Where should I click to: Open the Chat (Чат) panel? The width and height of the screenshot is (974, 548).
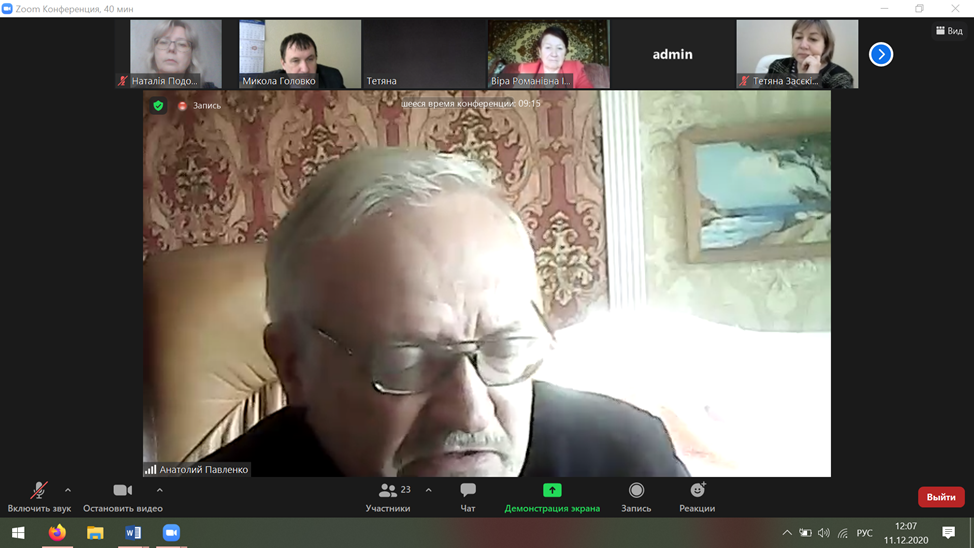467,496
